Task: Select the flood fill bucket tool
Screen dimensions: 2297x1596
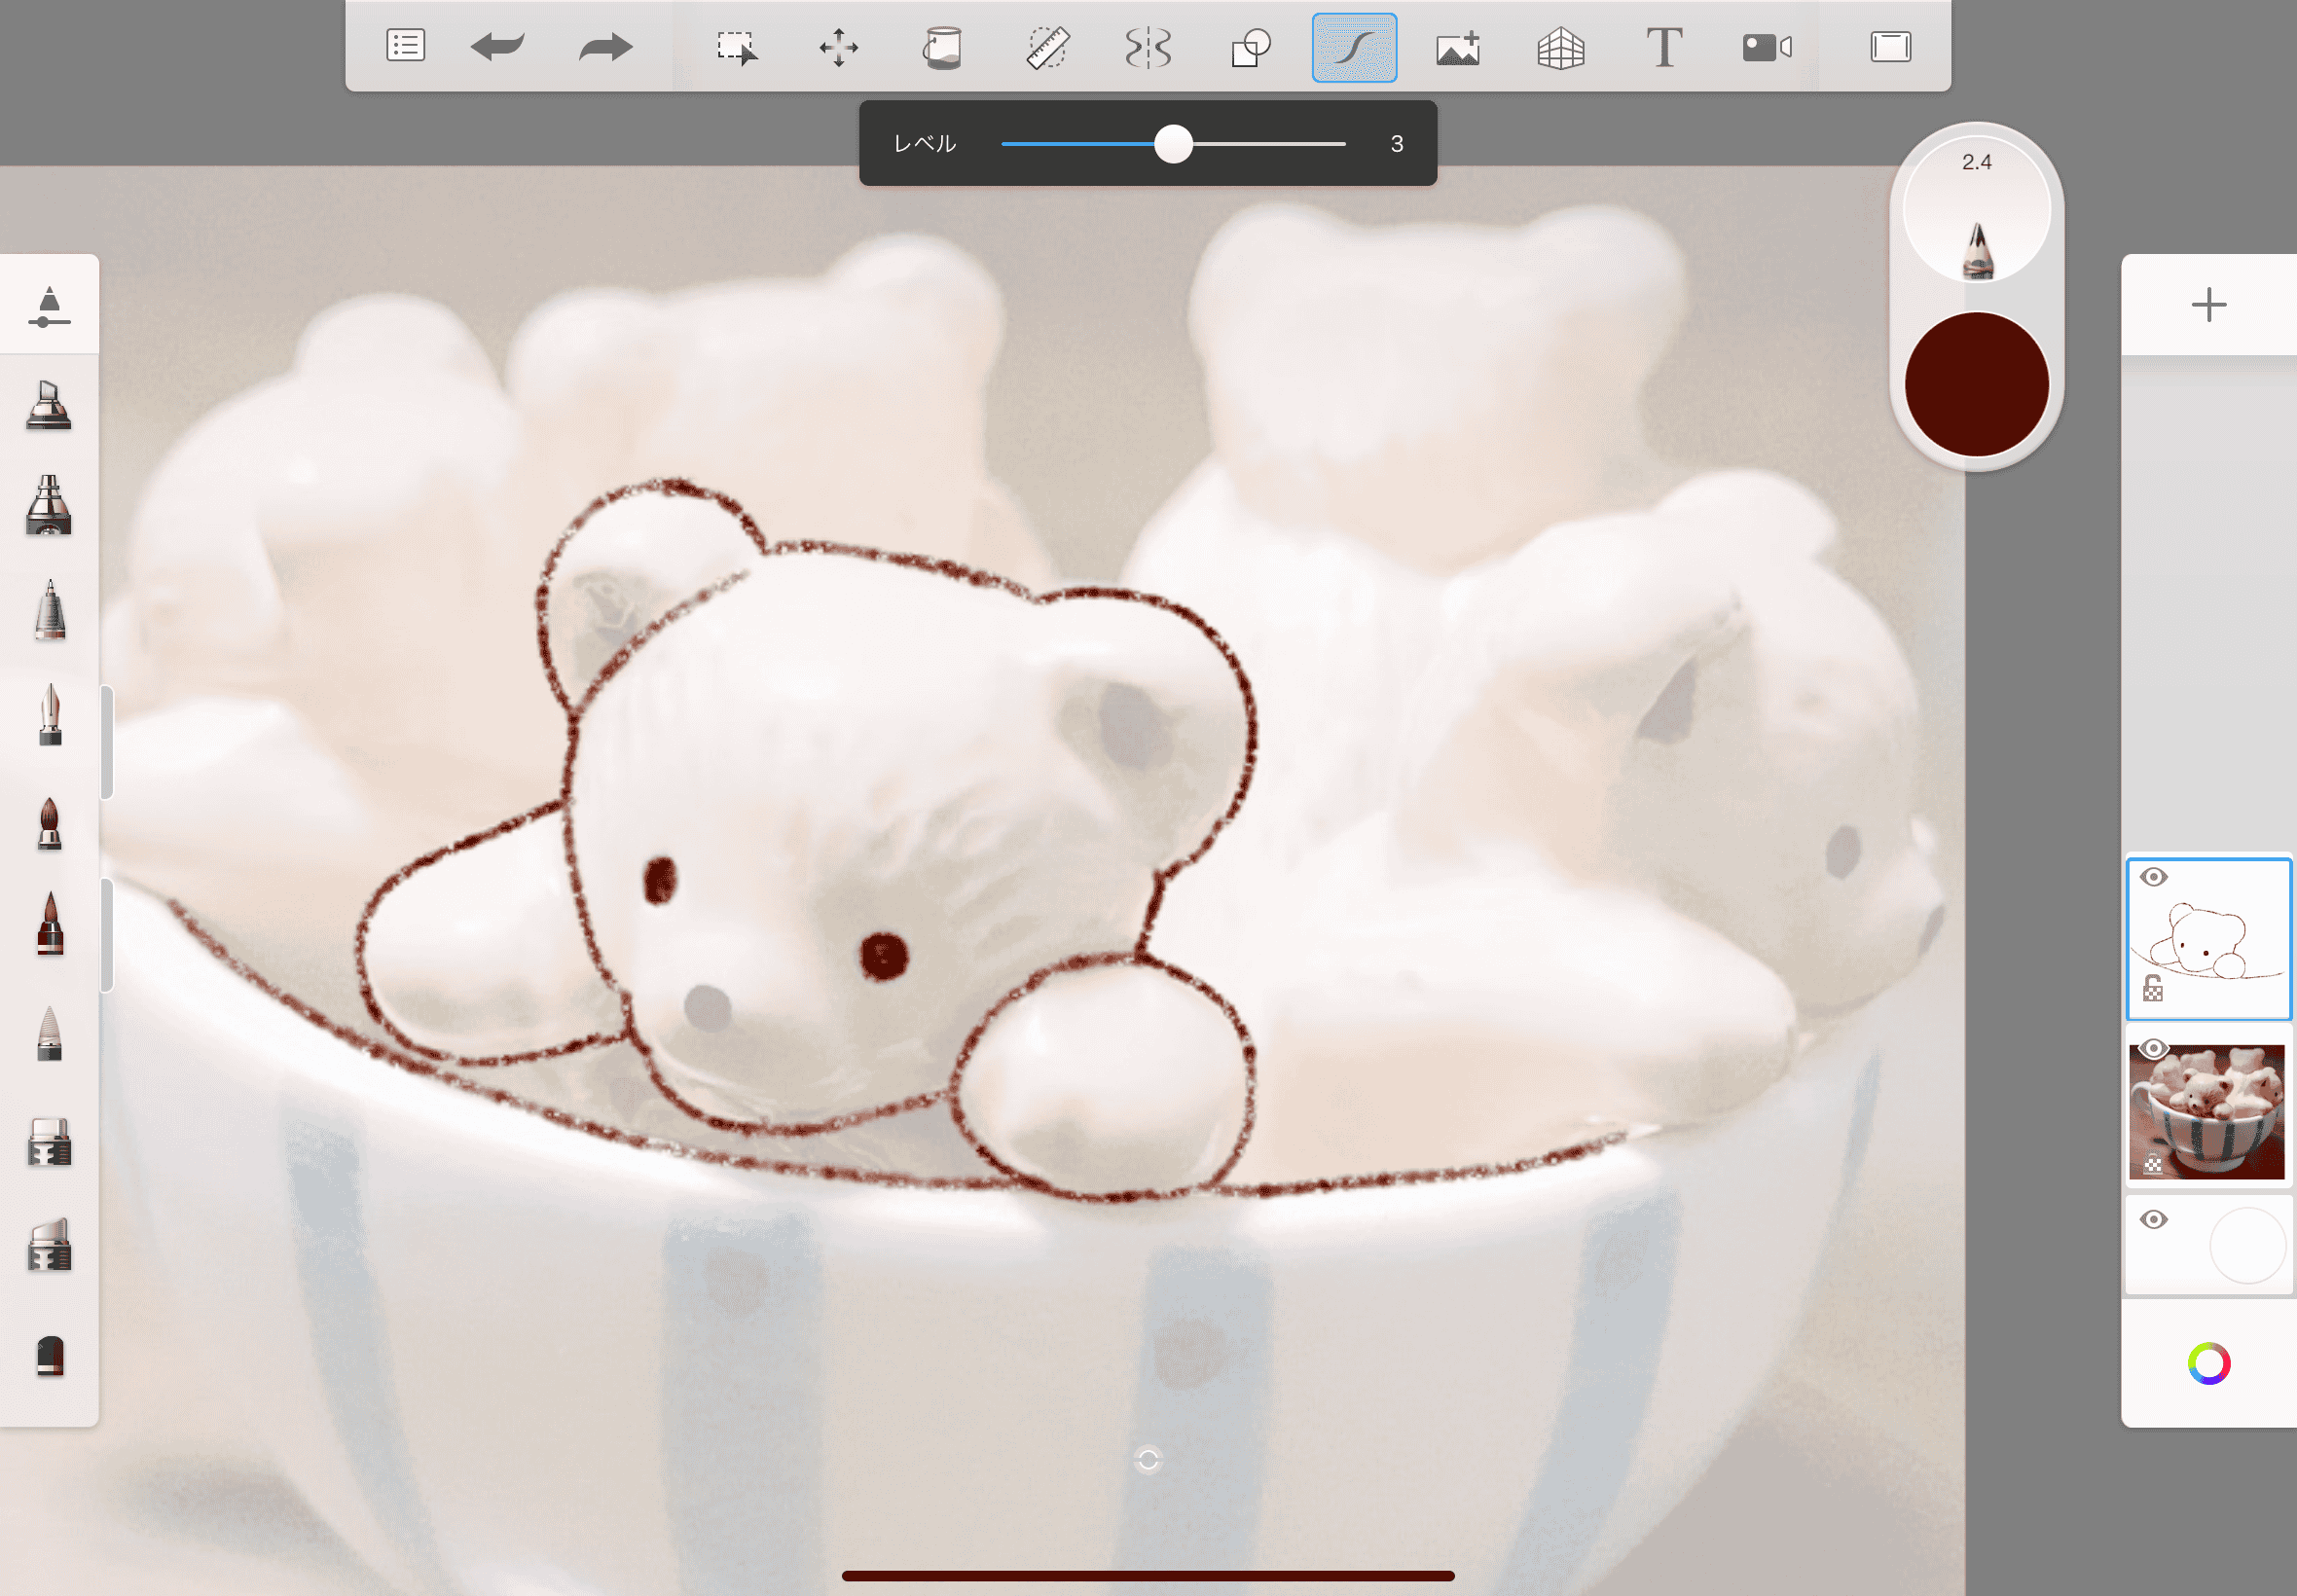Action: click(x=941, y=47)
